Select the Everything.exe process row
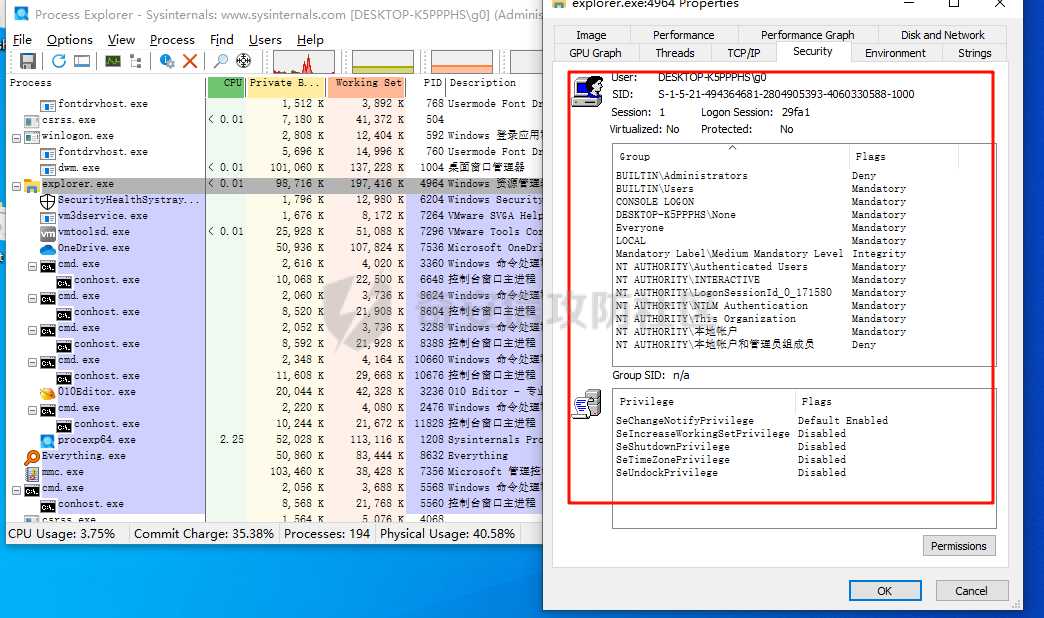Screen dimensions: 1044x618 (x=275, y=456)
